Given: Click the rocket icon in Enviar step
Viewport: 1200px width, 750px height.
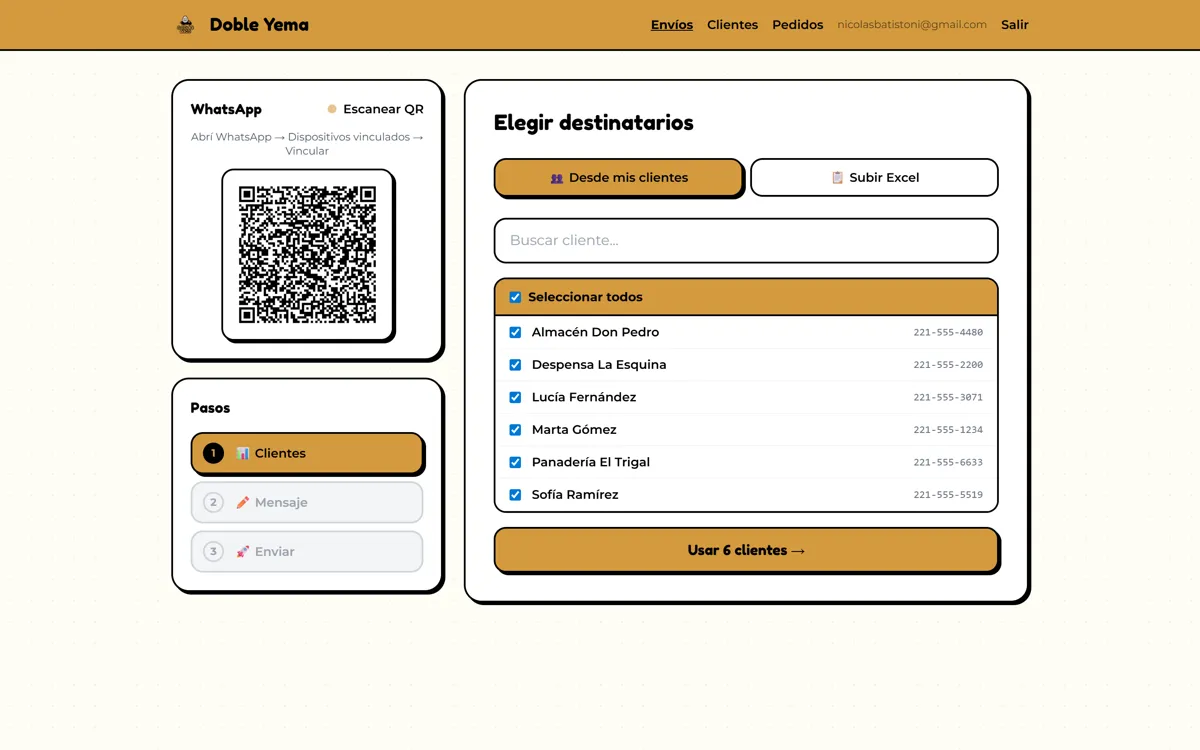Looking at the screenshot, I should (243, 551).
